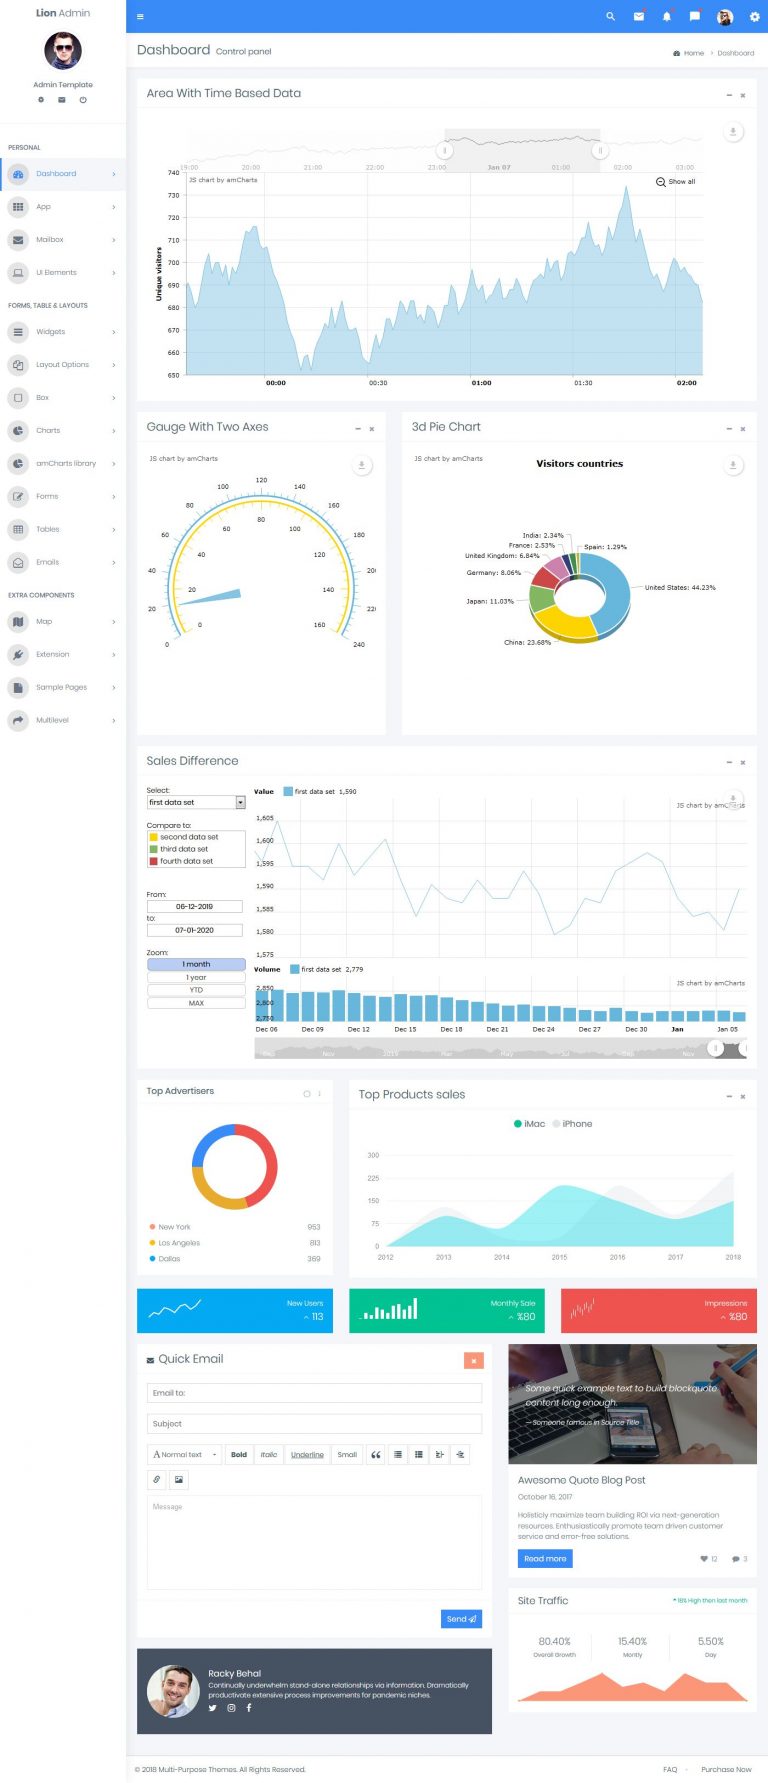Image resolution: width=768 pixels, height=1783 pixels.
Task: Click the envelope icon under Admin Template profile
Action: click(x=62, y=100)
